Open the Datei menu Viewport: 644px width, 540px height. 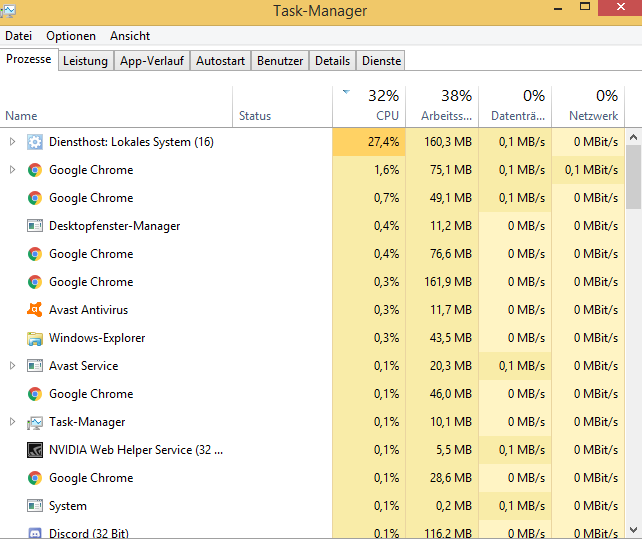pyautogui.click(x=18, y=36)
